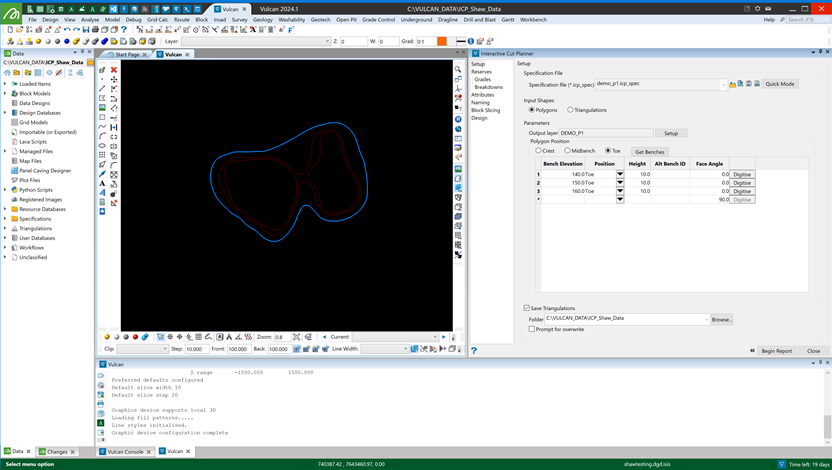Click the home icon in Data panel

[8, 73]
